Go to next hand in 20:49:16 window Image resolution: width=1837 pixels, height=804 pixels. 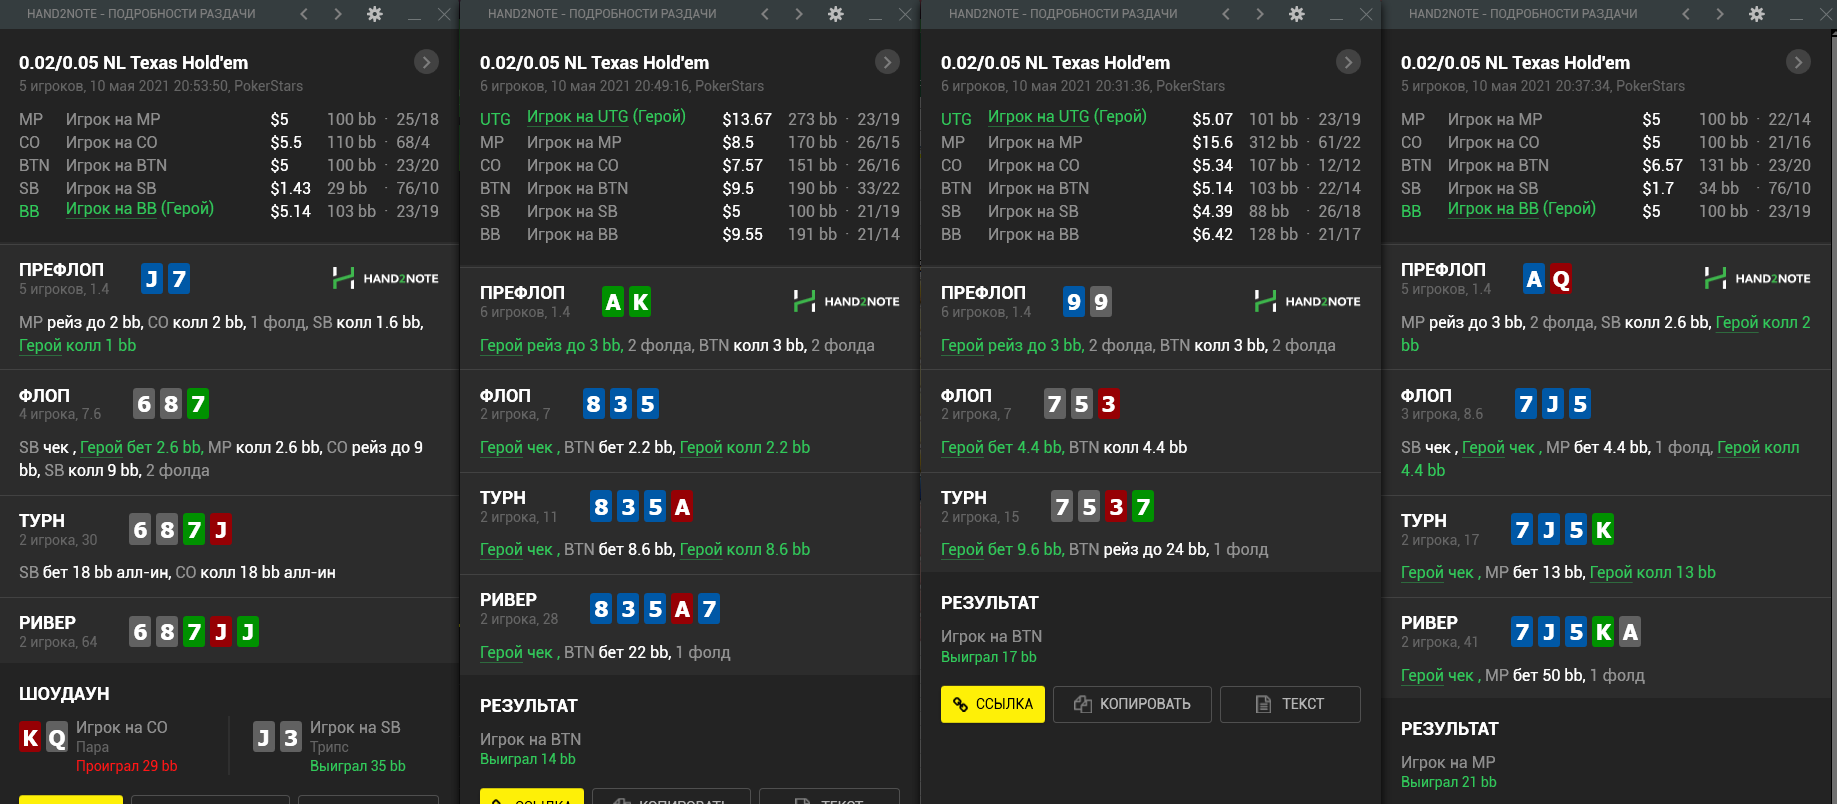(799, 14)
